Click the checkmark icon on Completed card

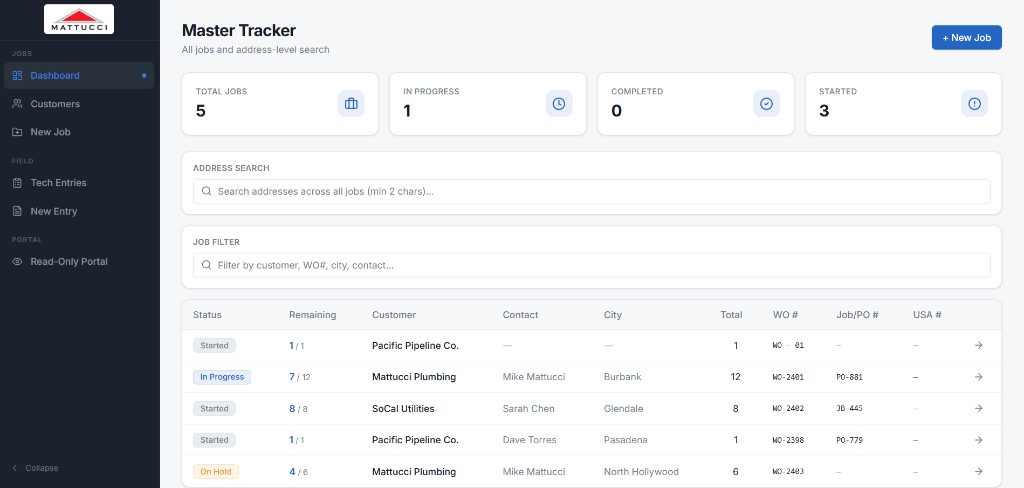coord(767,104)
